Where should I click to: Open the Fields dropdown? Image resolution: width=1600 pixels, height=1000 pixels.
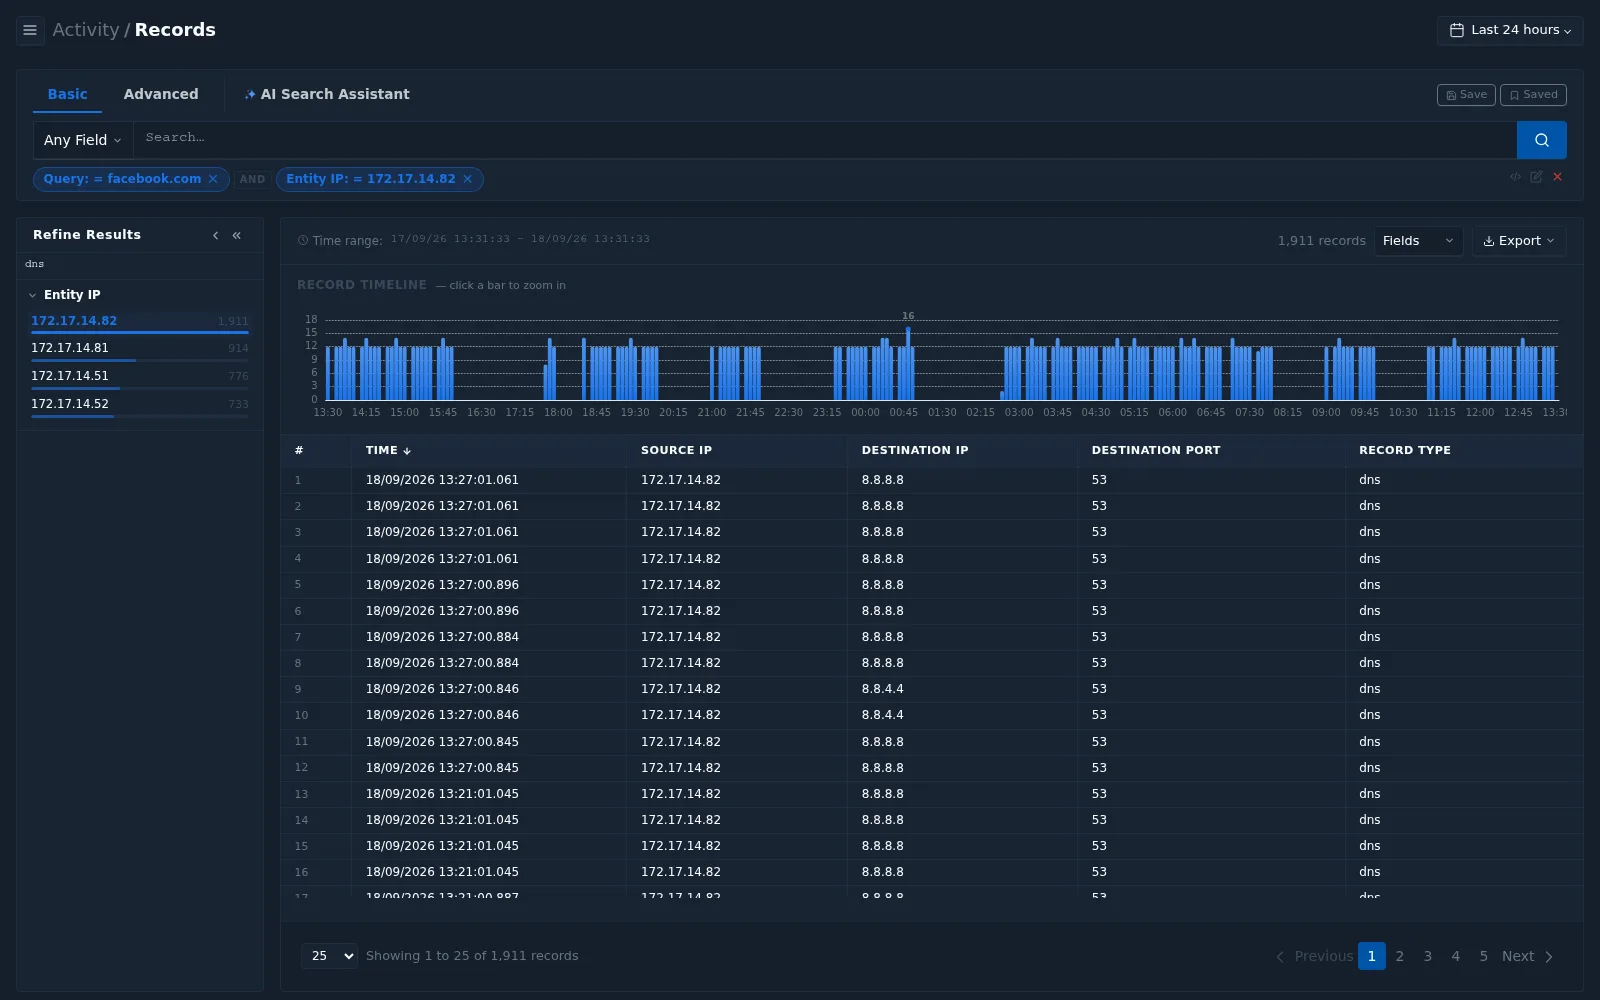pos(1418,241)
